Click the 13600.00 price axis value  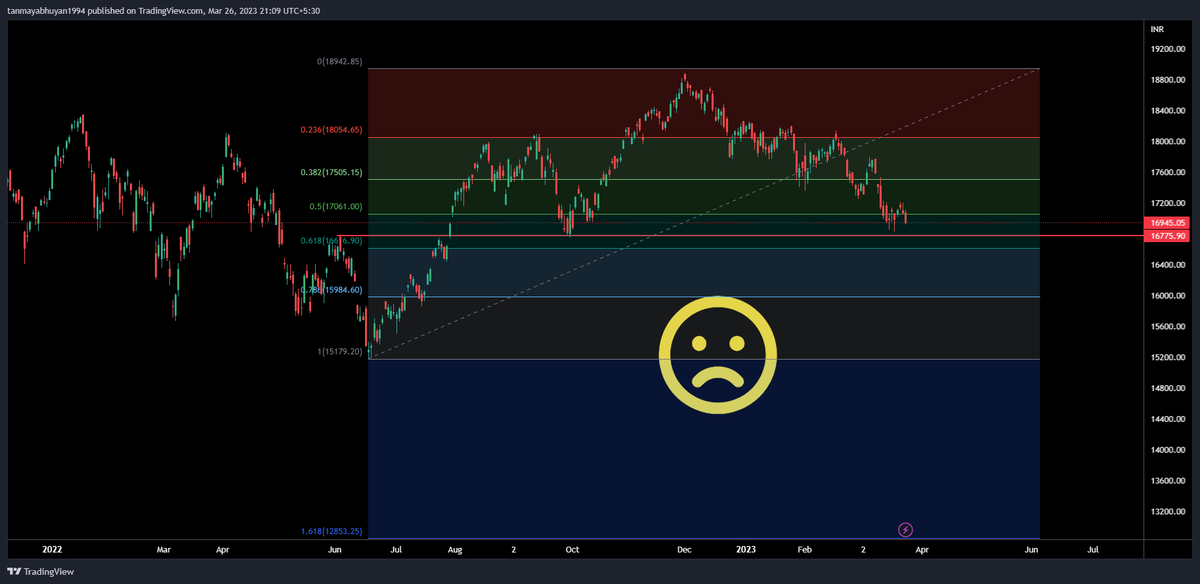tap(1167, 482)
